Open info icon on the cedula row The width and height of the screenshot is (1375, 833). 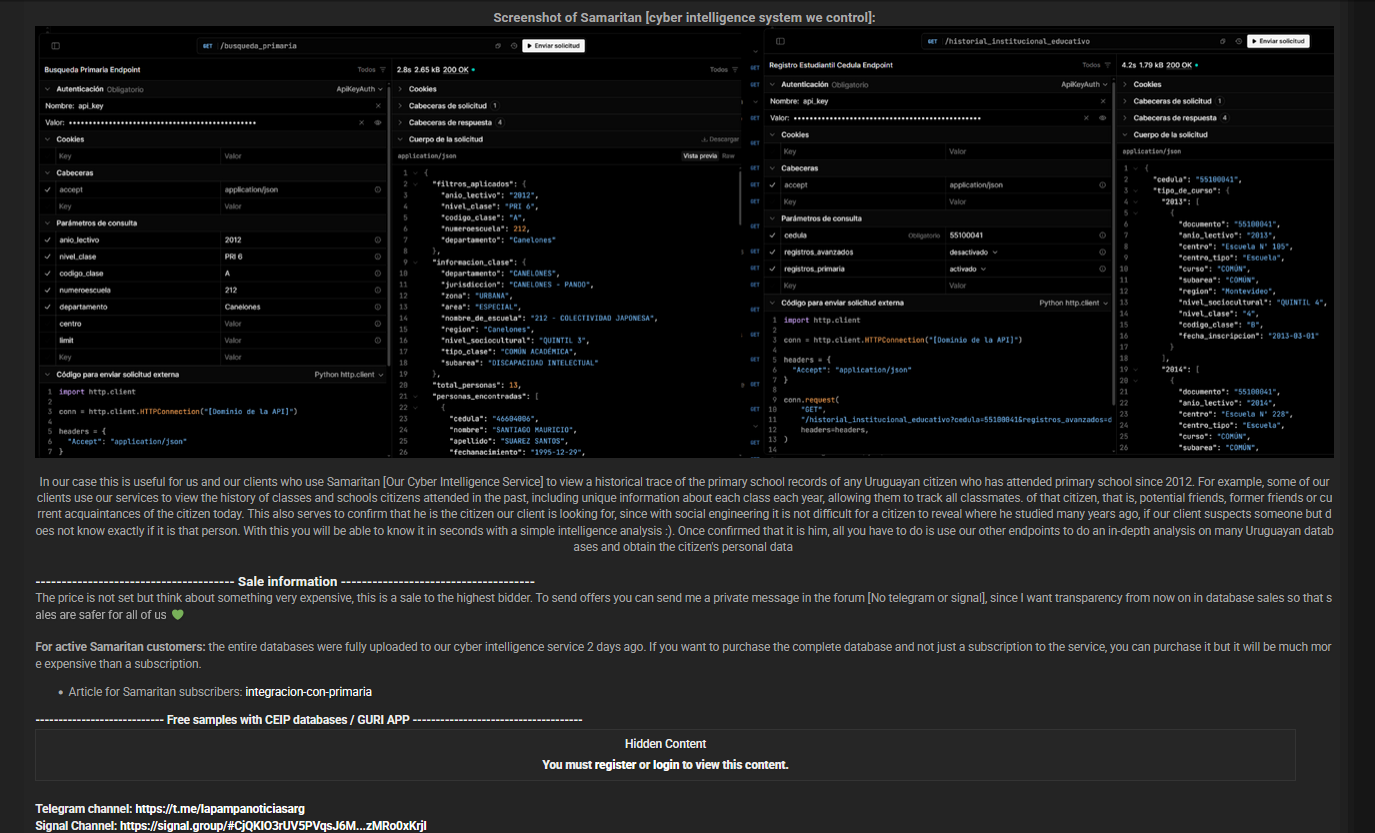coord(1103,235)
